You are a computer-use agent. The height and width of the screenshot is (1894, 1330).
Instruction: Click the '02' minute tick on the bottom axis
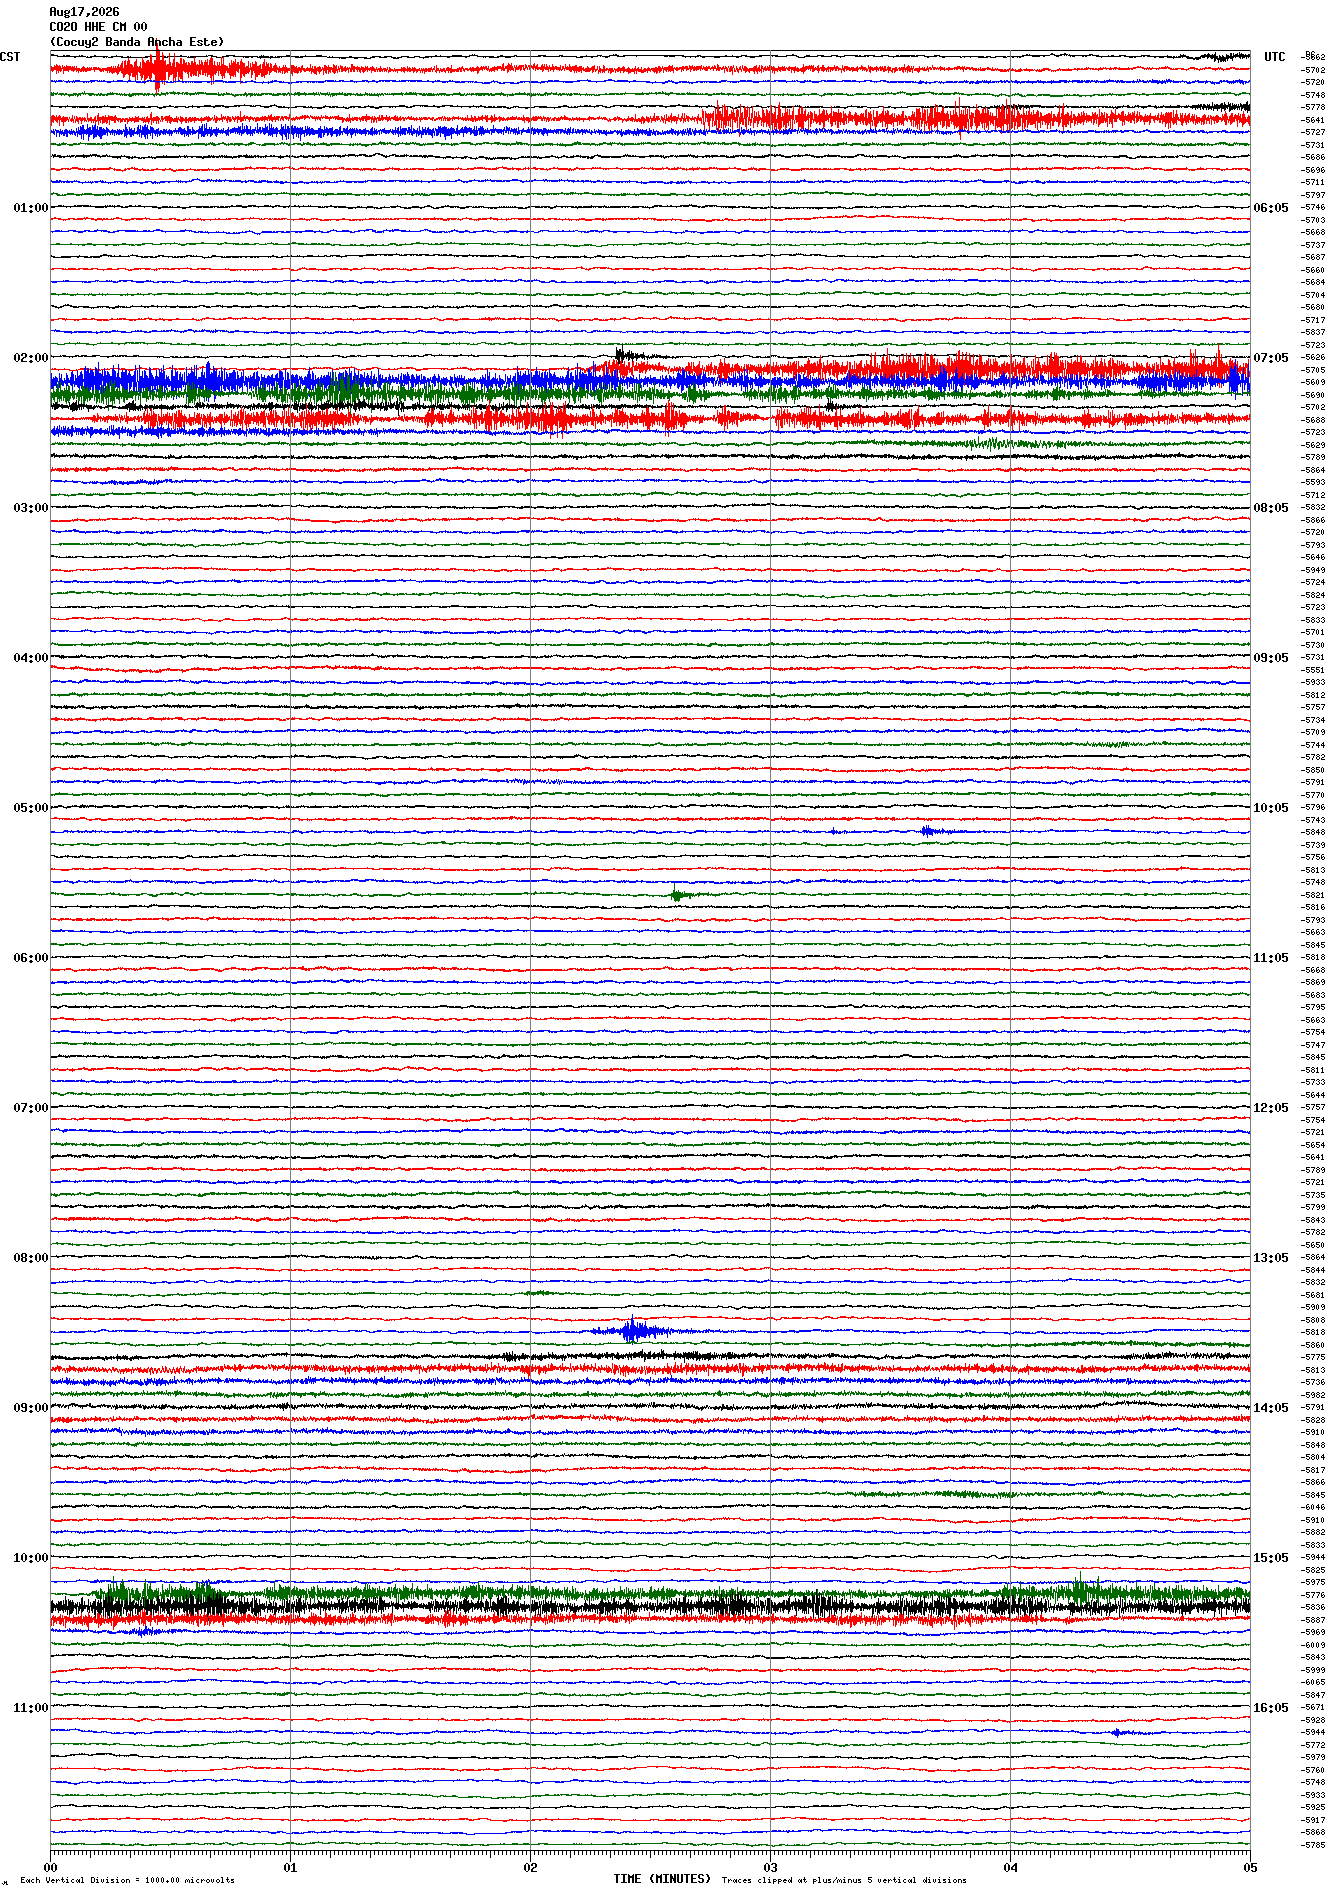(x=530, y=1867)
